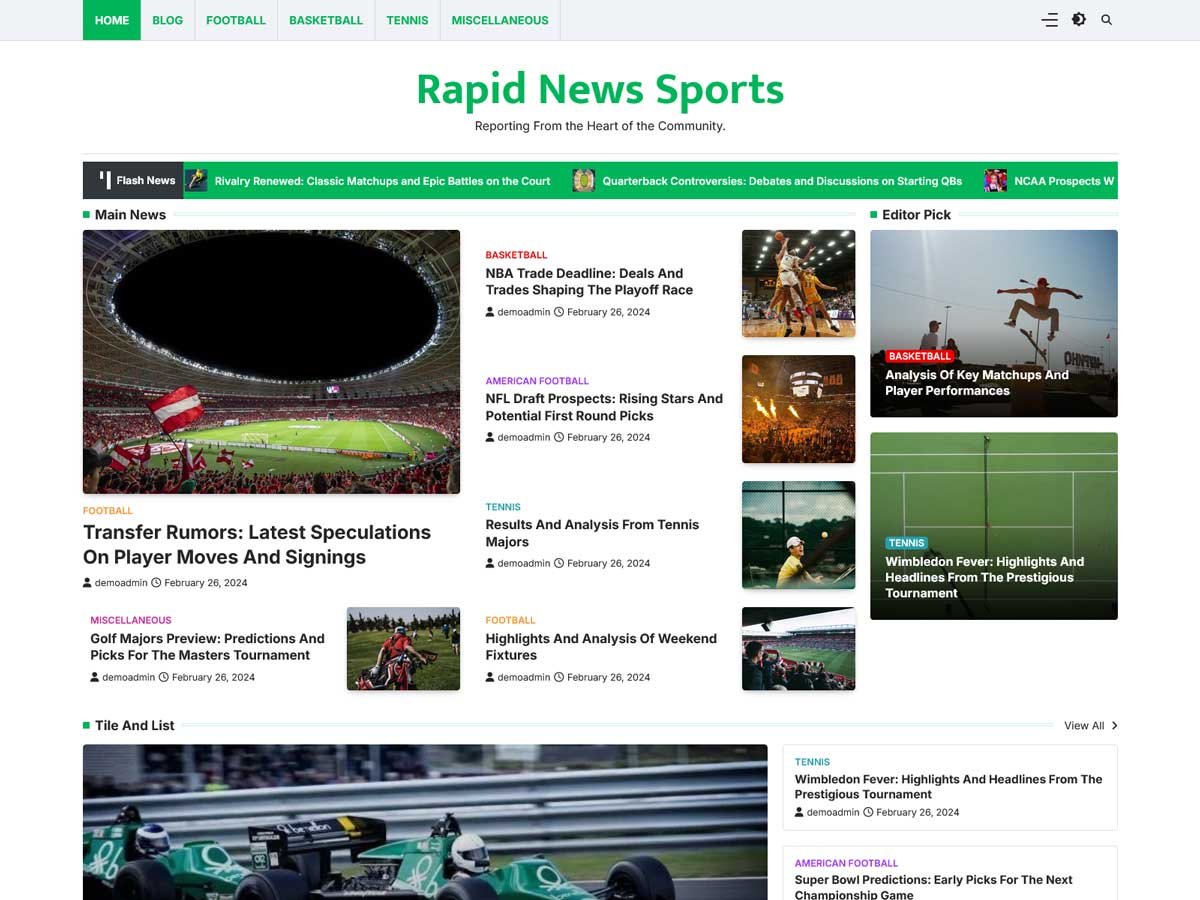Open the TENNIS menu item
This screenshot has width=1200, height=900.
point(407,20)
